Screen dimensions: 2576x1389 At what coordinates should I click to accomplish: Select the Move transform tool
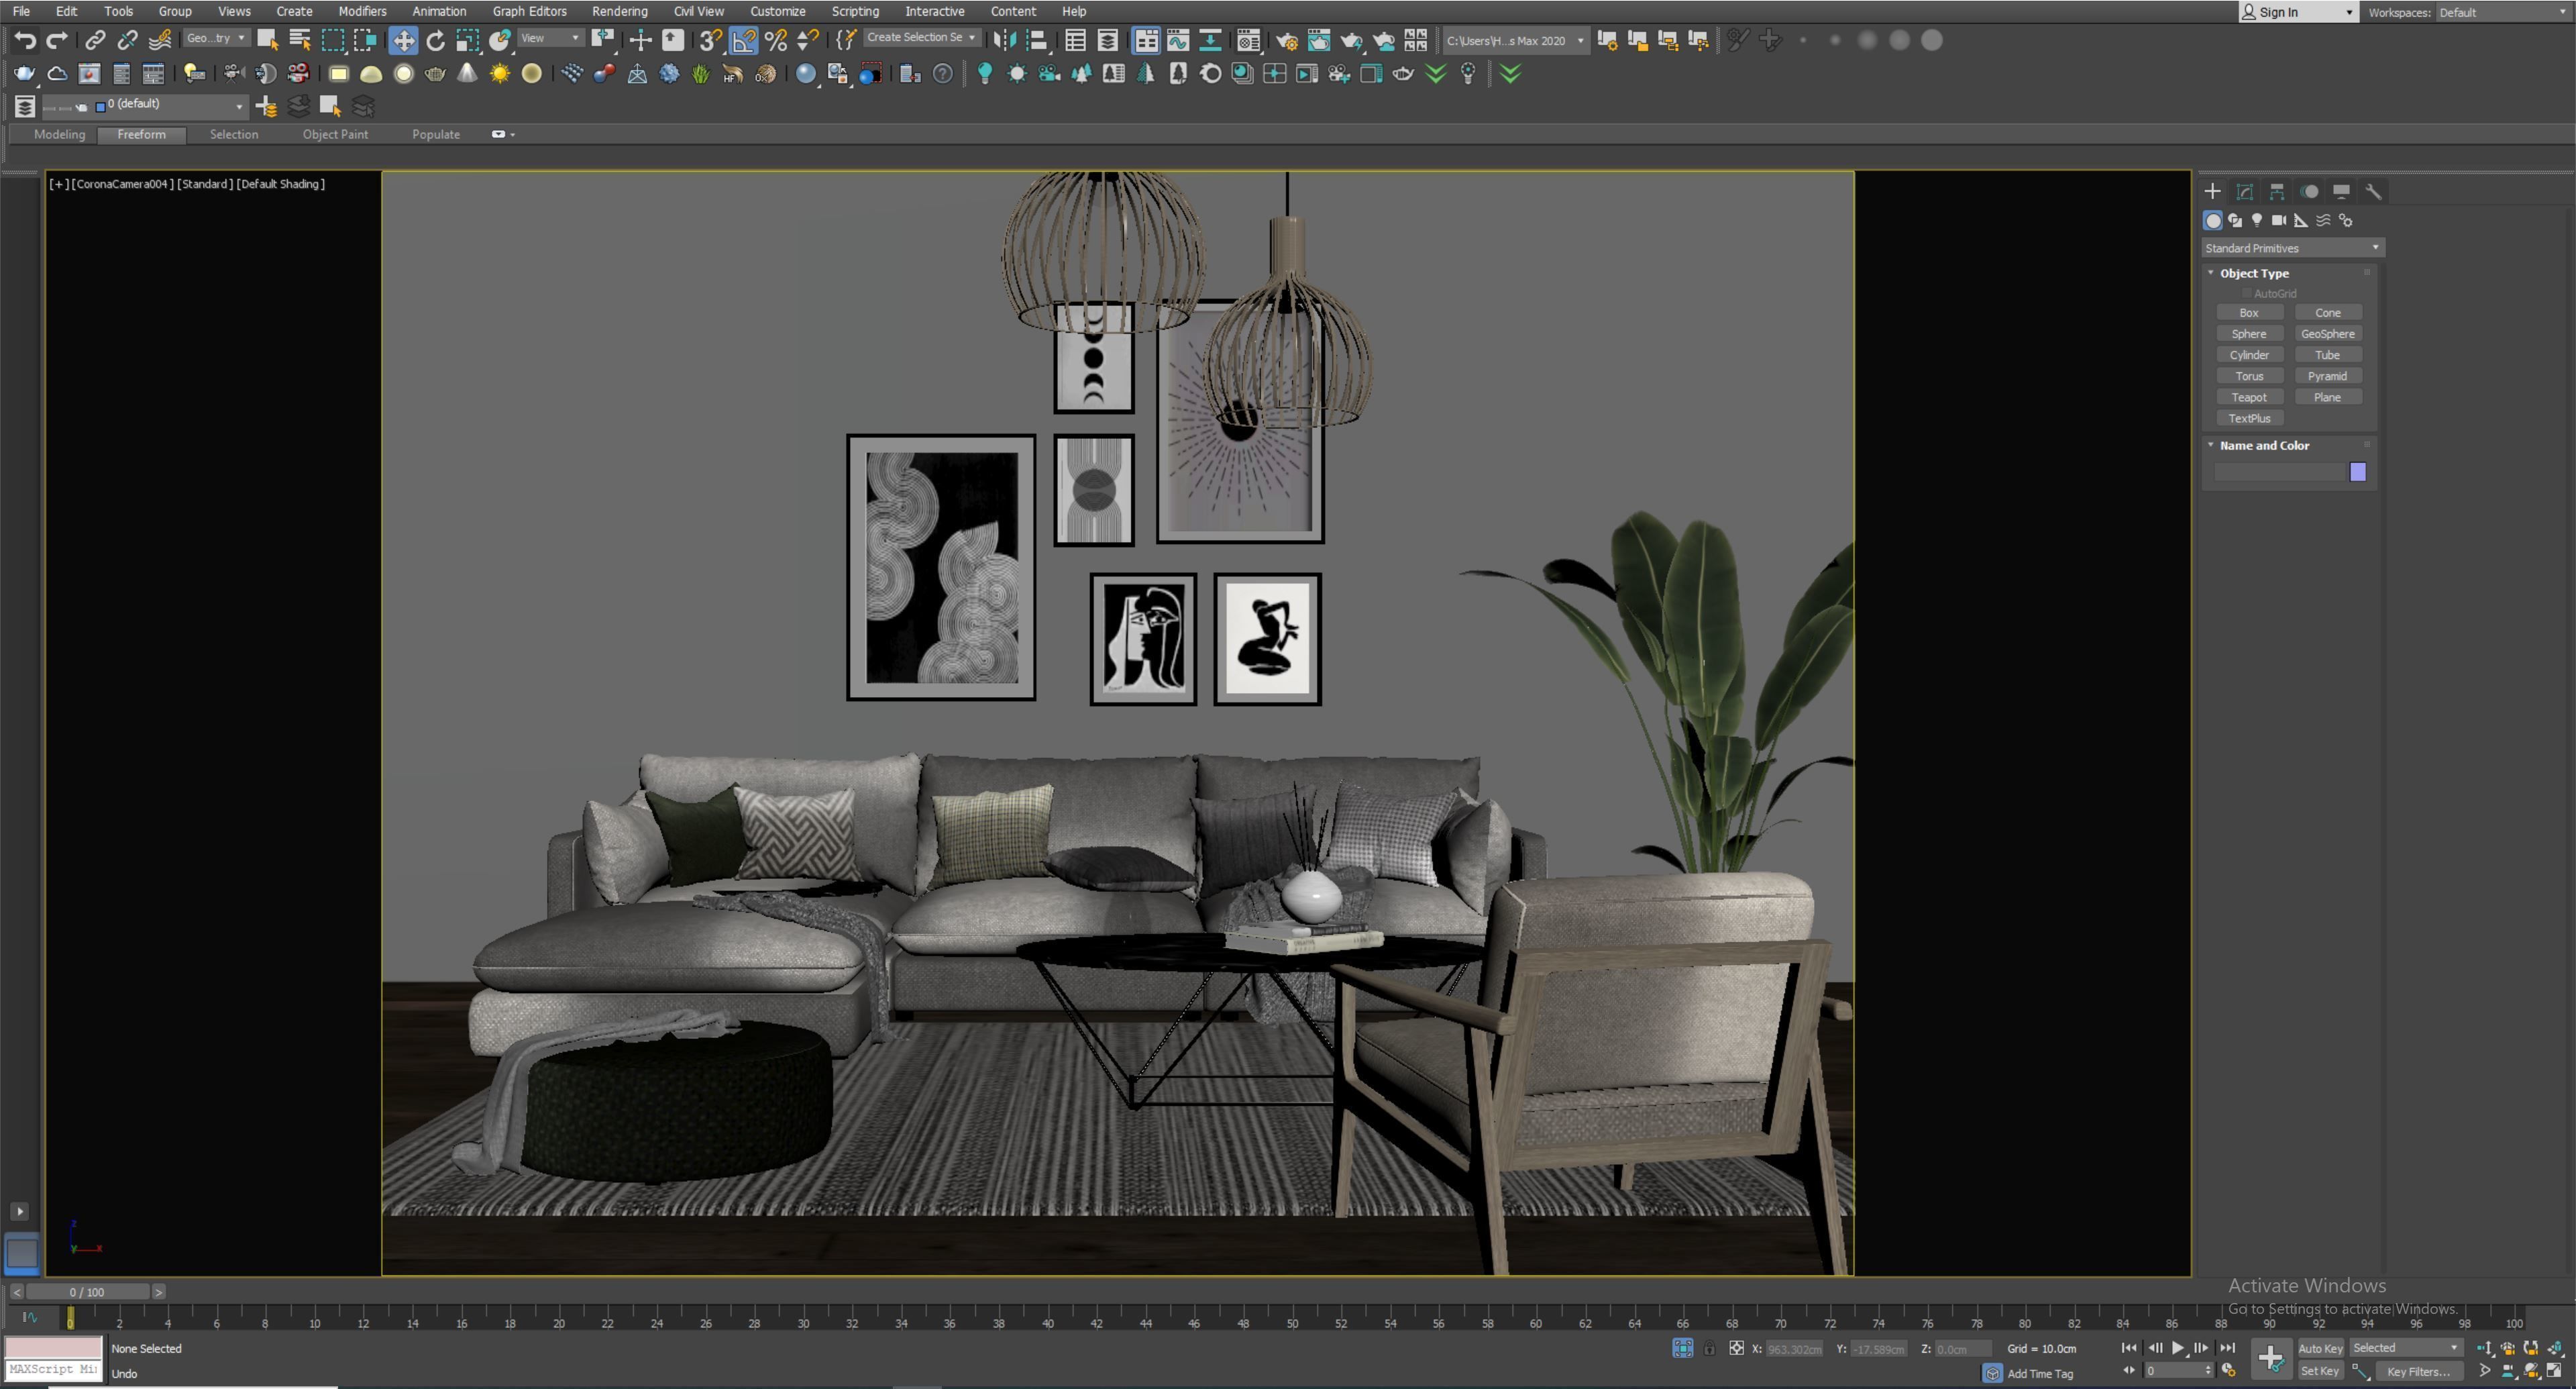[403, 40]
